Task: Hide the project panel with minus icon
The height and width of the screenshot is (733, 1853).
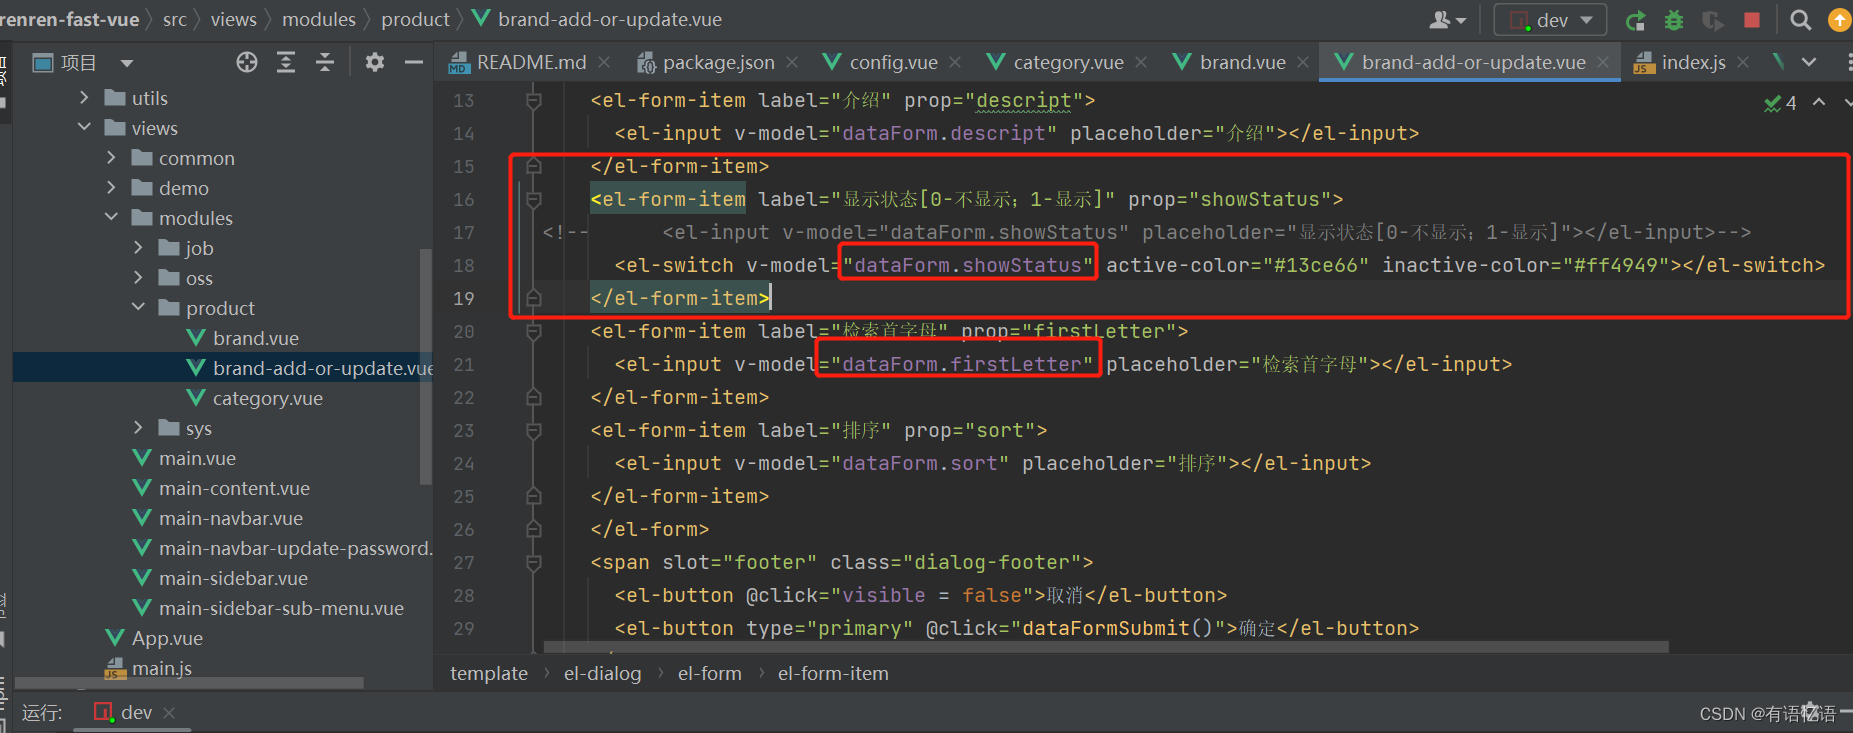Action: [414, 63]
